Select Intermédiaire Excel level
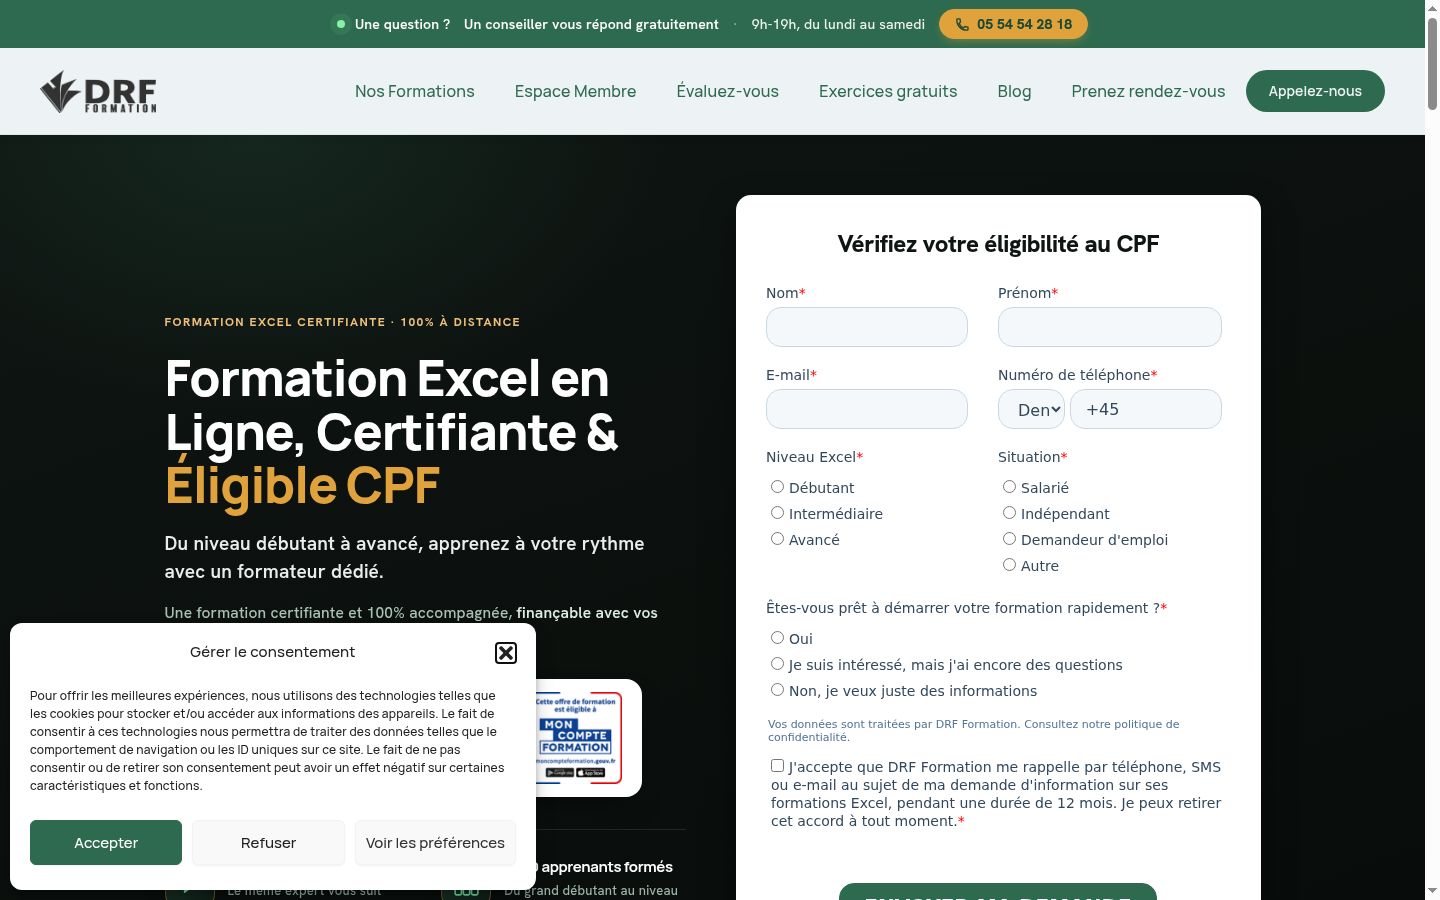 point(777,513)
